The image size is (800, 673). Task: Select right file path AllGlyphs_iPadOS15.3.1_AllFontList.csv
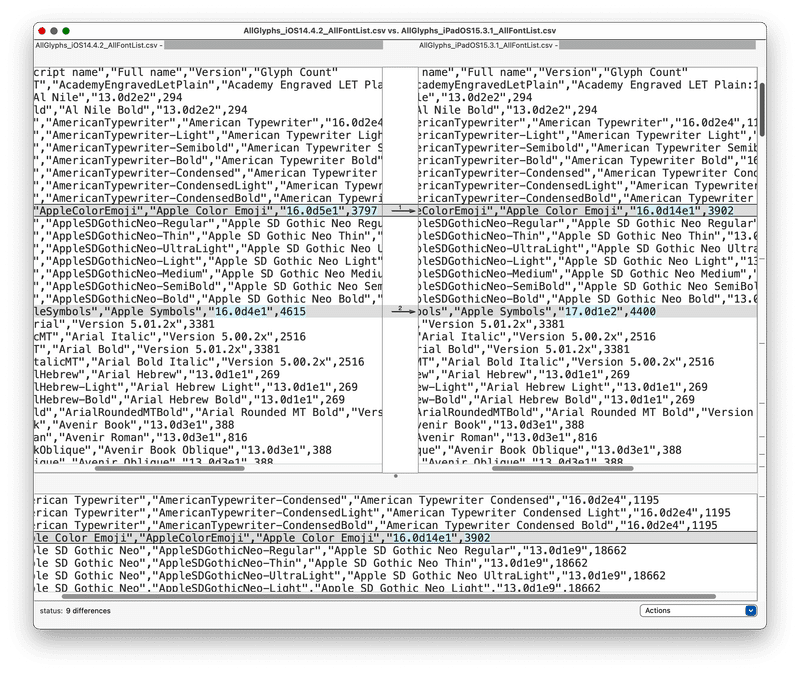click(x=486, y=45)
